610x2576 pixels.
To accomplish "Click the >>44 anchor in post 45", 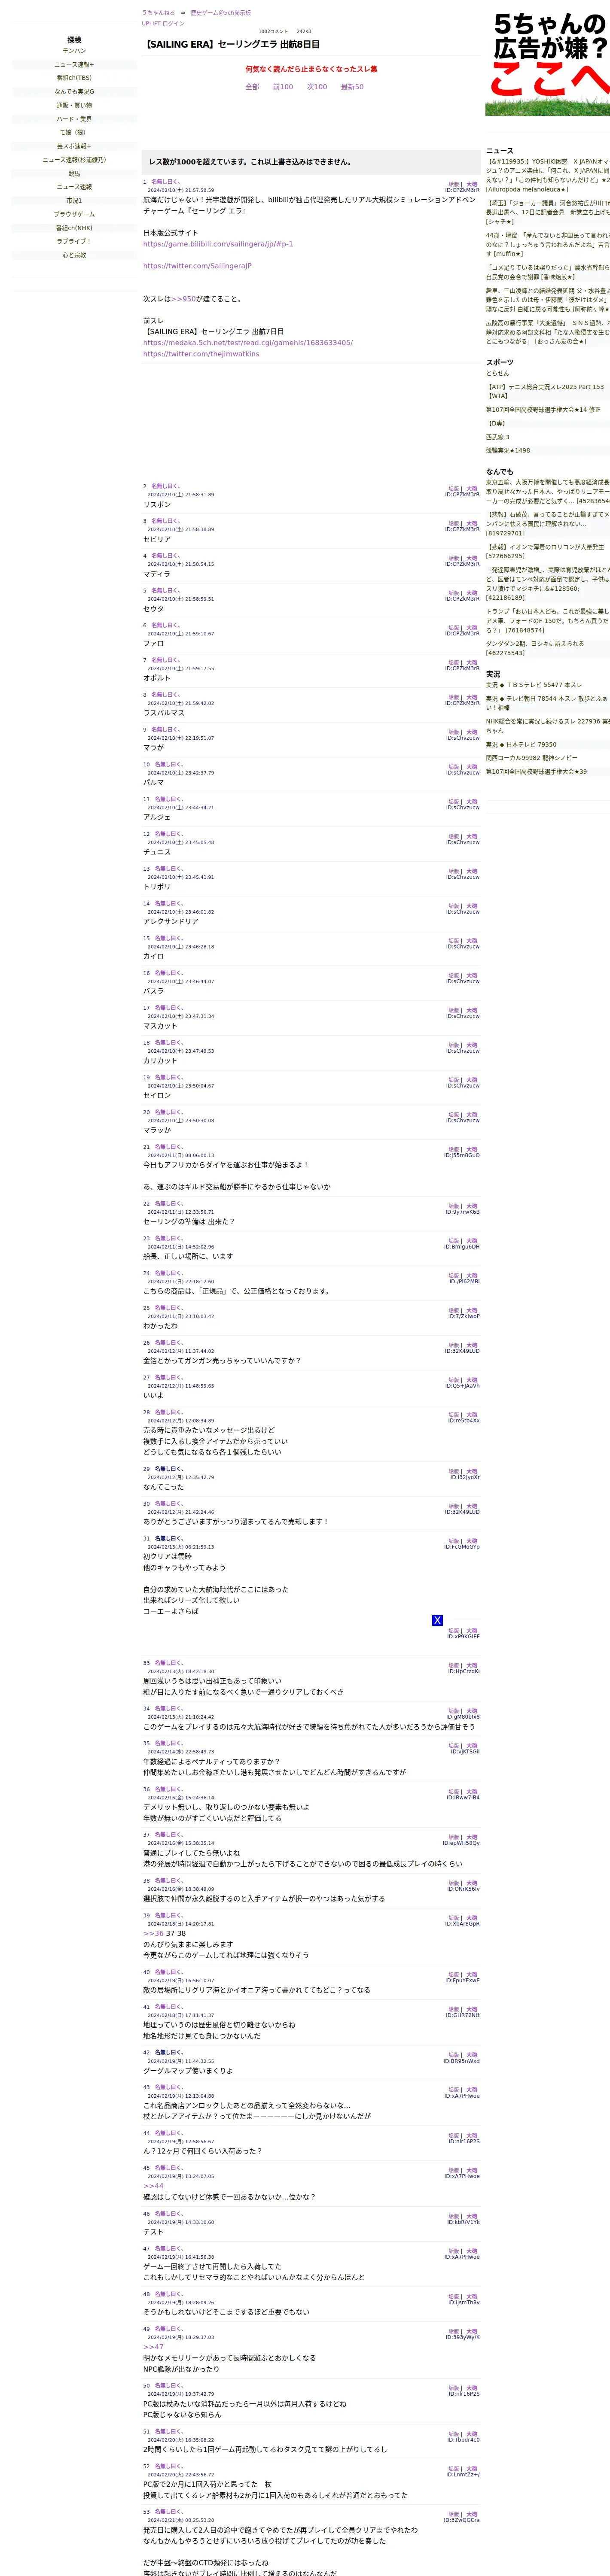I will coord(153,2186).
